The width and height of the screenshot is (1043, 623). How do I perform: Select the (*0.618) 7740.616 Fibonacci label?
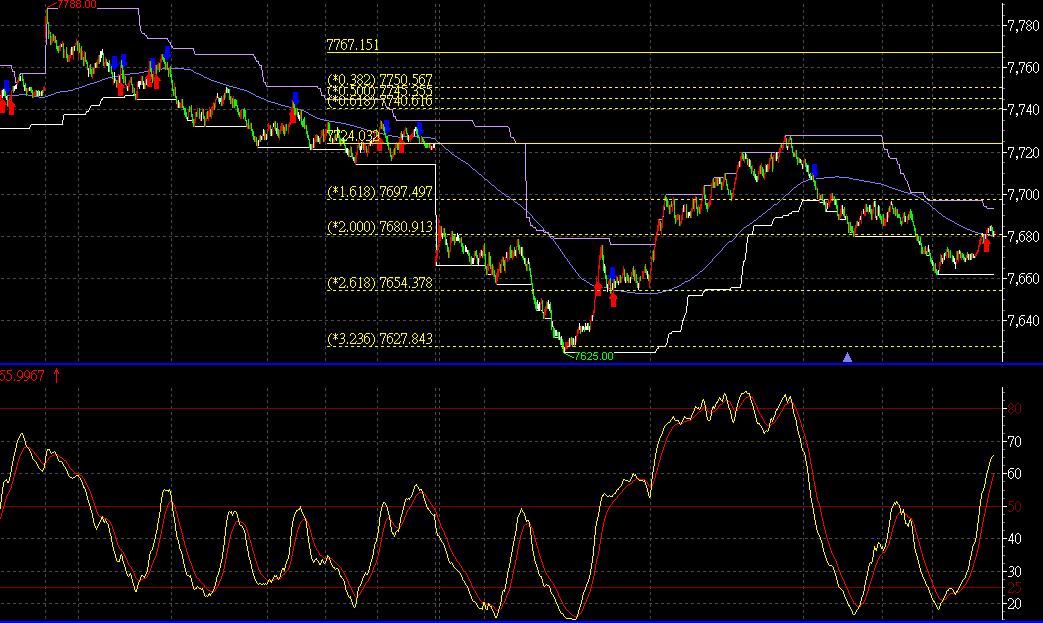(x=380, y=101)
